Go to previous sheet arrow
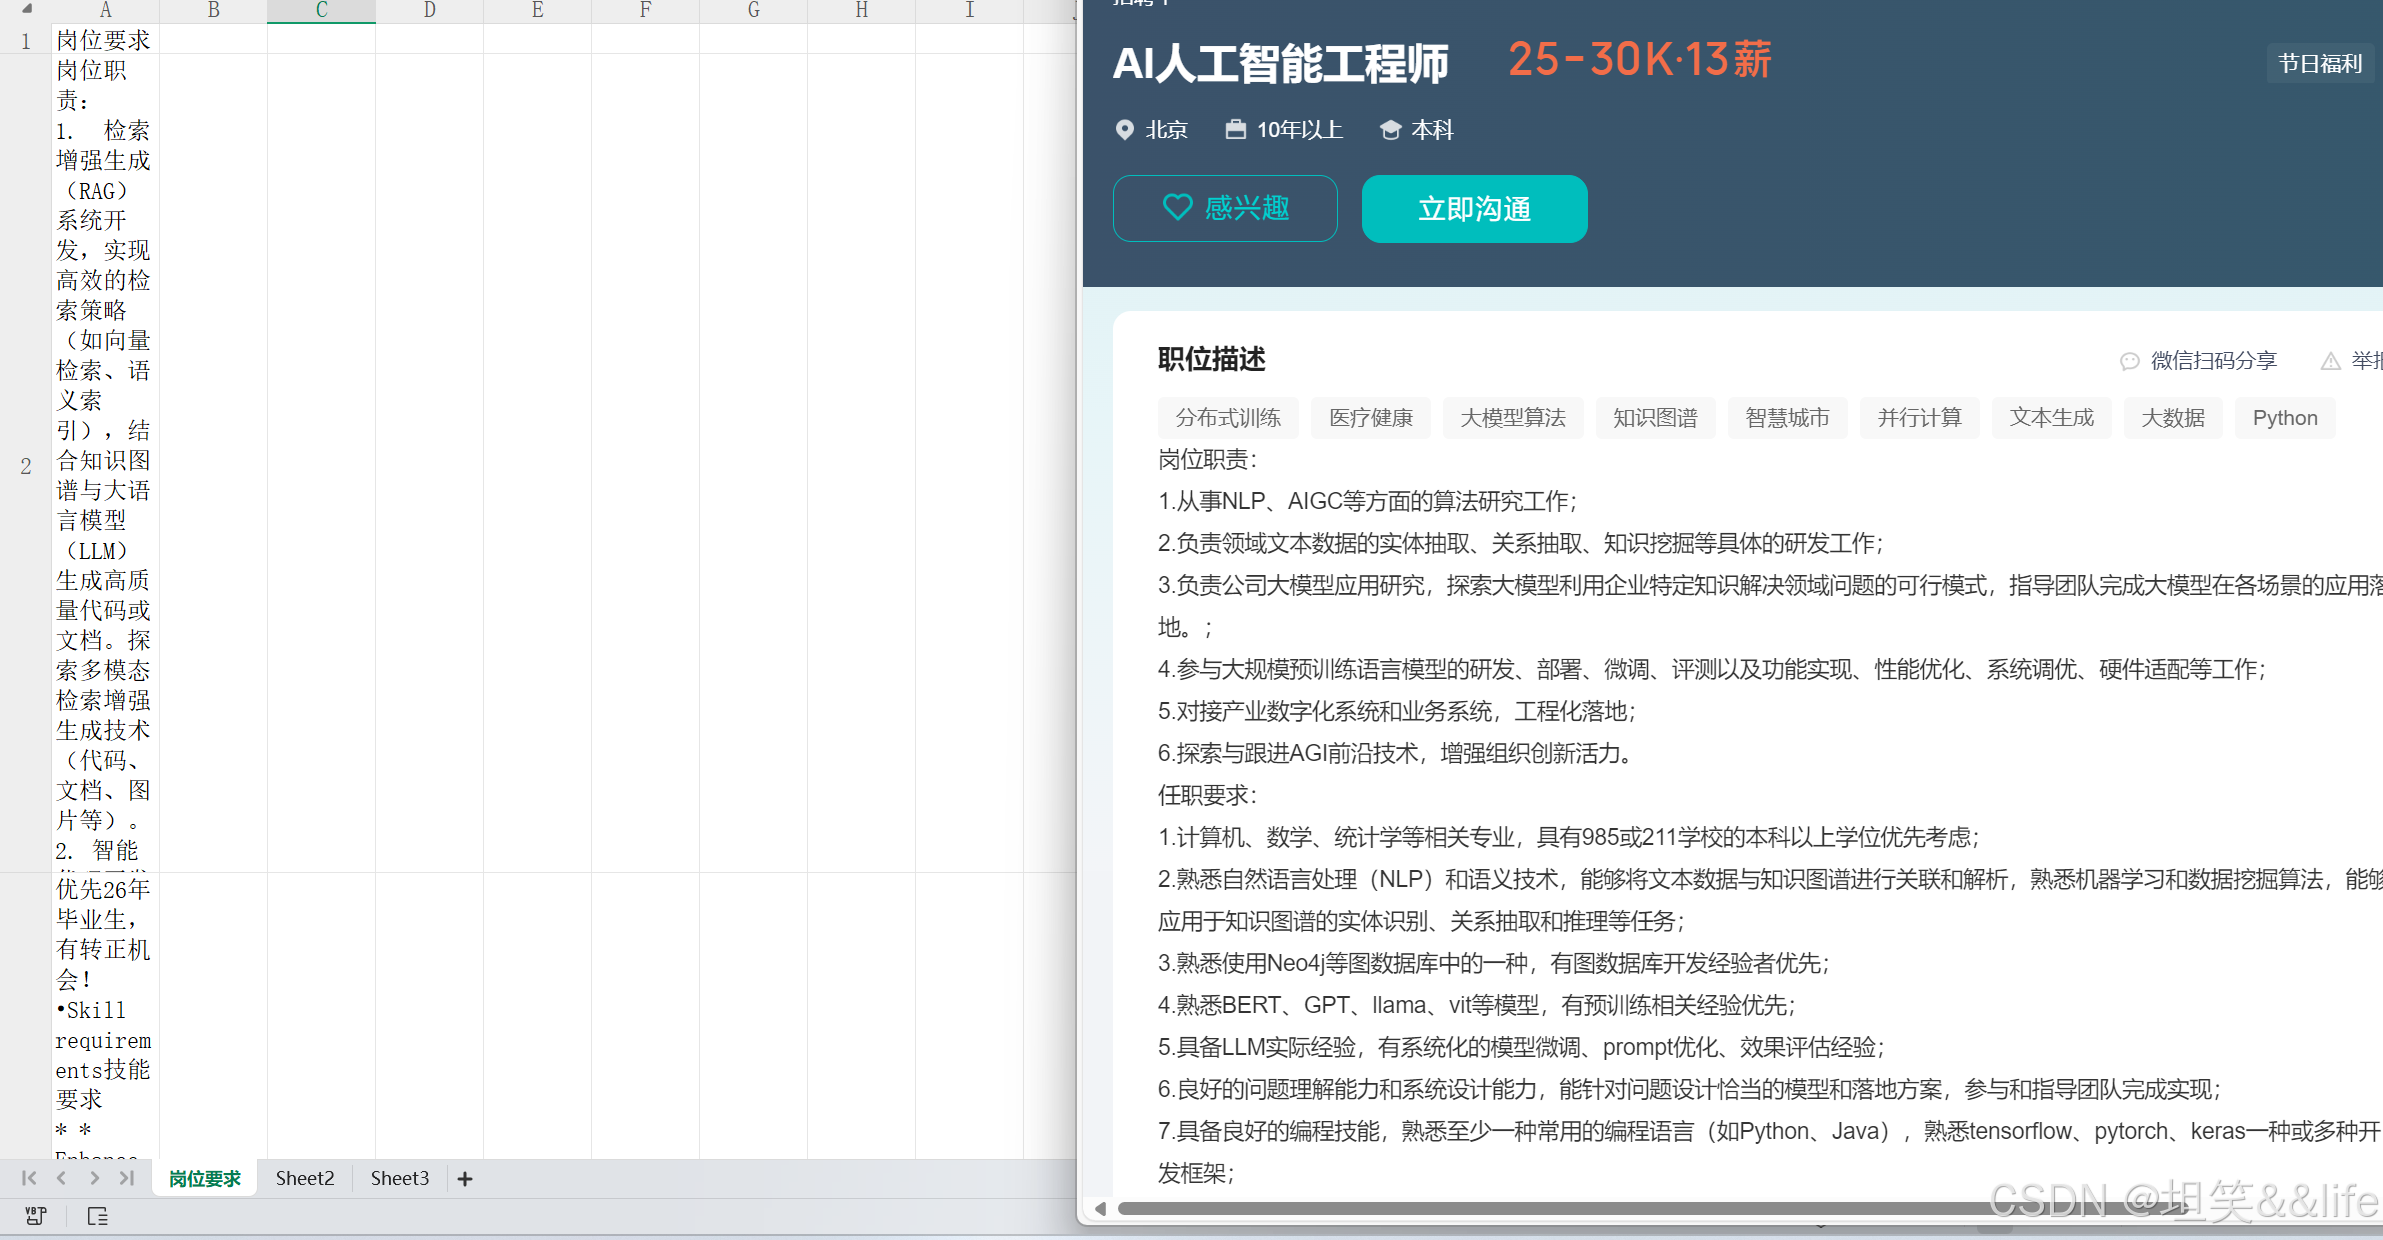The height and width of the screenshot is (1240, 2383). [x=61, y=1178]
